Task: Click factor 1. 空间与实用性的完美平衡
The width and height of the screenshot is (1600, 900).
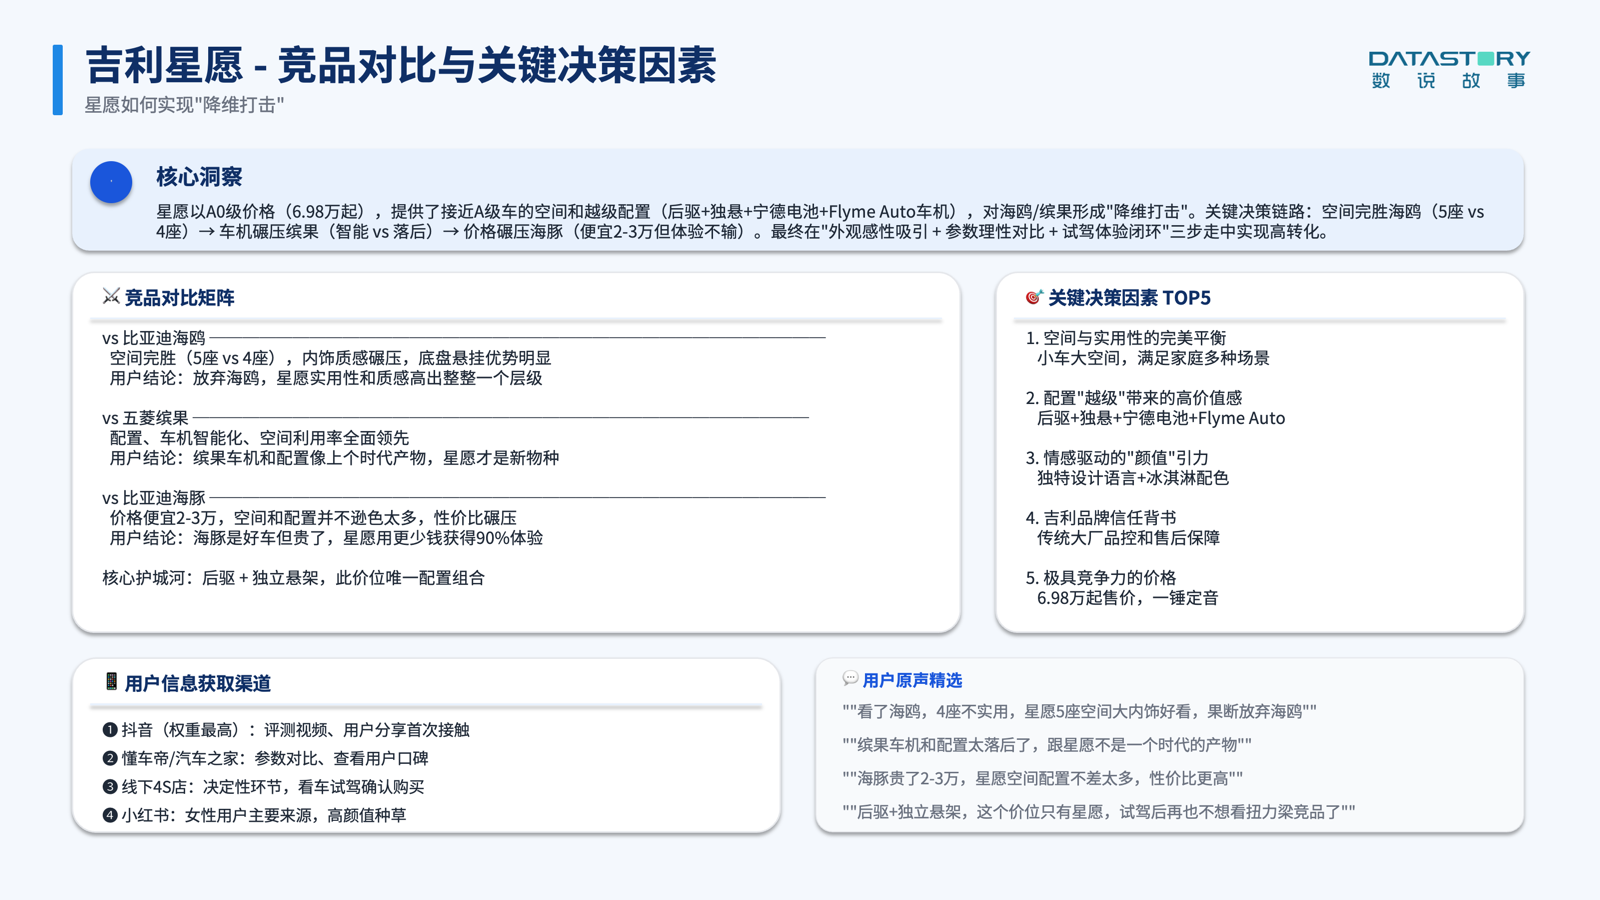Action: [x=1126, y=338]
